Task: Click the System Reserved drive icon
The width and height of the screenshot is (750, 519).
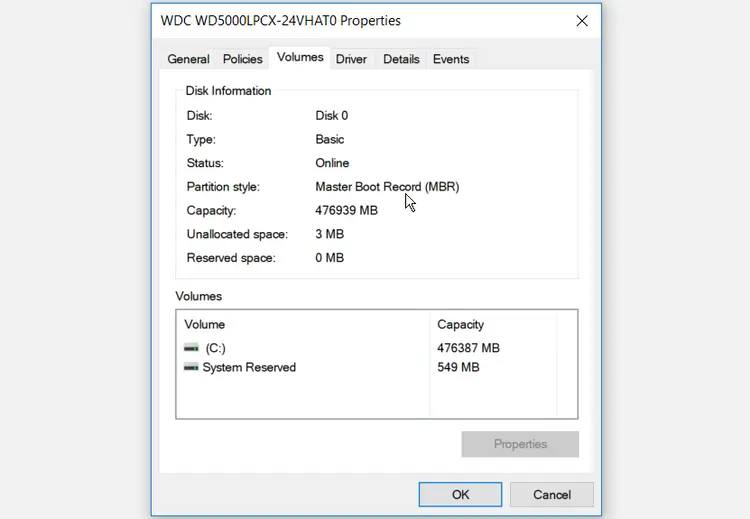Action: tap(192, 367)
